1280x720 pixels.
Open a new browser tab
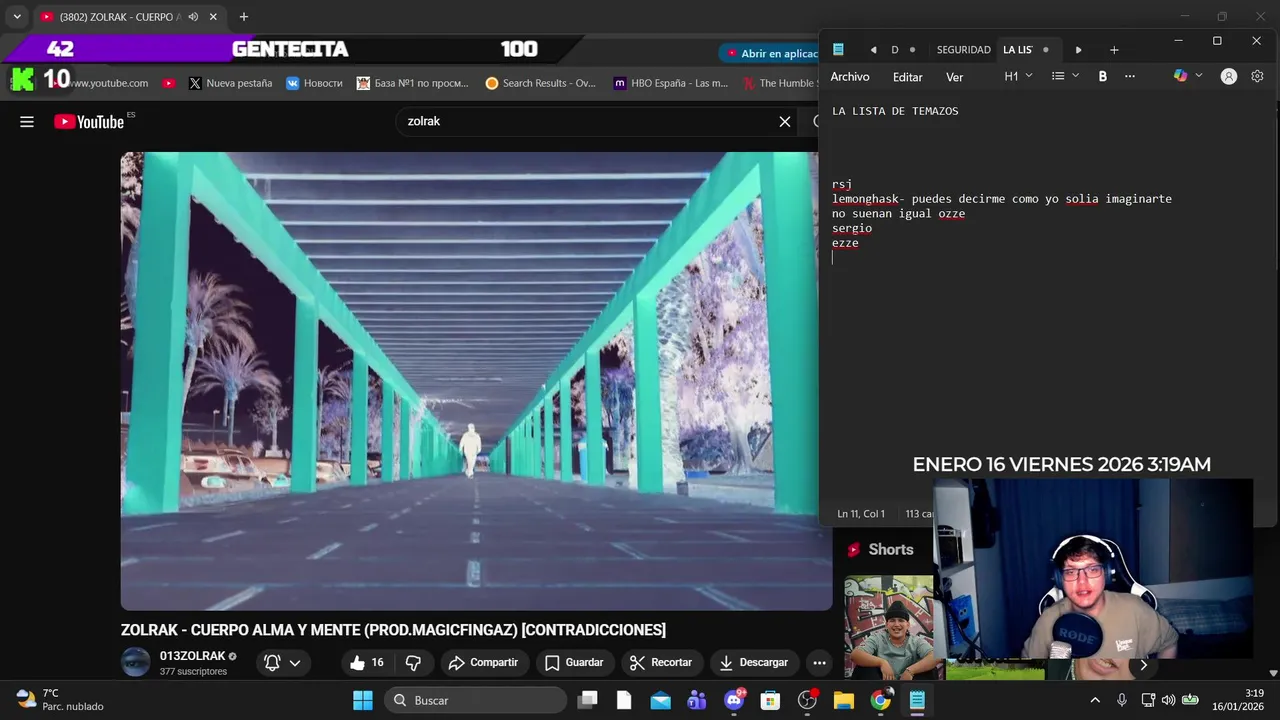tap(244, 17)
